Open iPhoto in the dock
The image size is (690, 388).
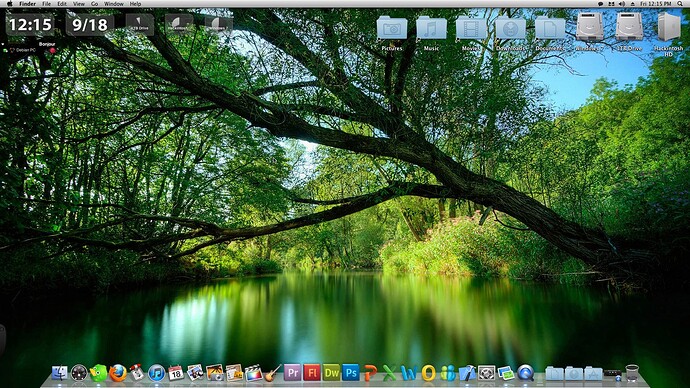coord(215,373)
